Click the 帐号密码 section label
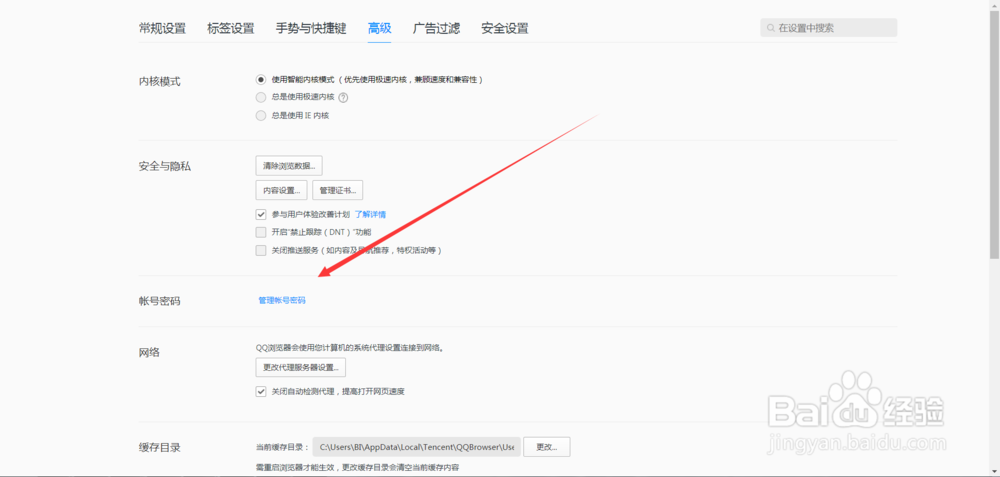Screen dimensions: 1000x477 coord(159,301)
